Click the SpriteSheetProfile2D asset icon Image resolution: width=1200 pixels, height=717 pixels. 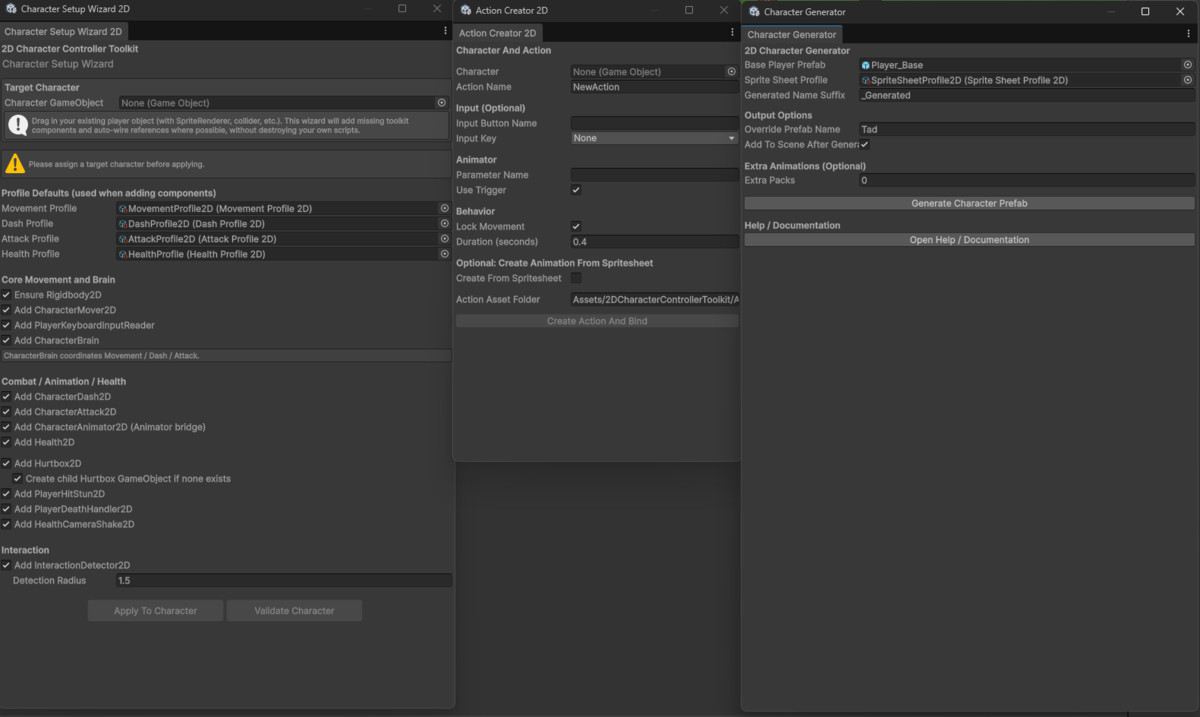[x=866, y=80]
